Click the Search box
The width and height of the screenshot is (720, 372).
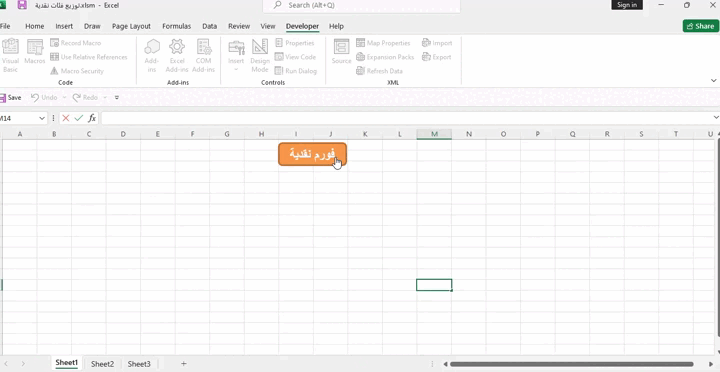[361, 6]
